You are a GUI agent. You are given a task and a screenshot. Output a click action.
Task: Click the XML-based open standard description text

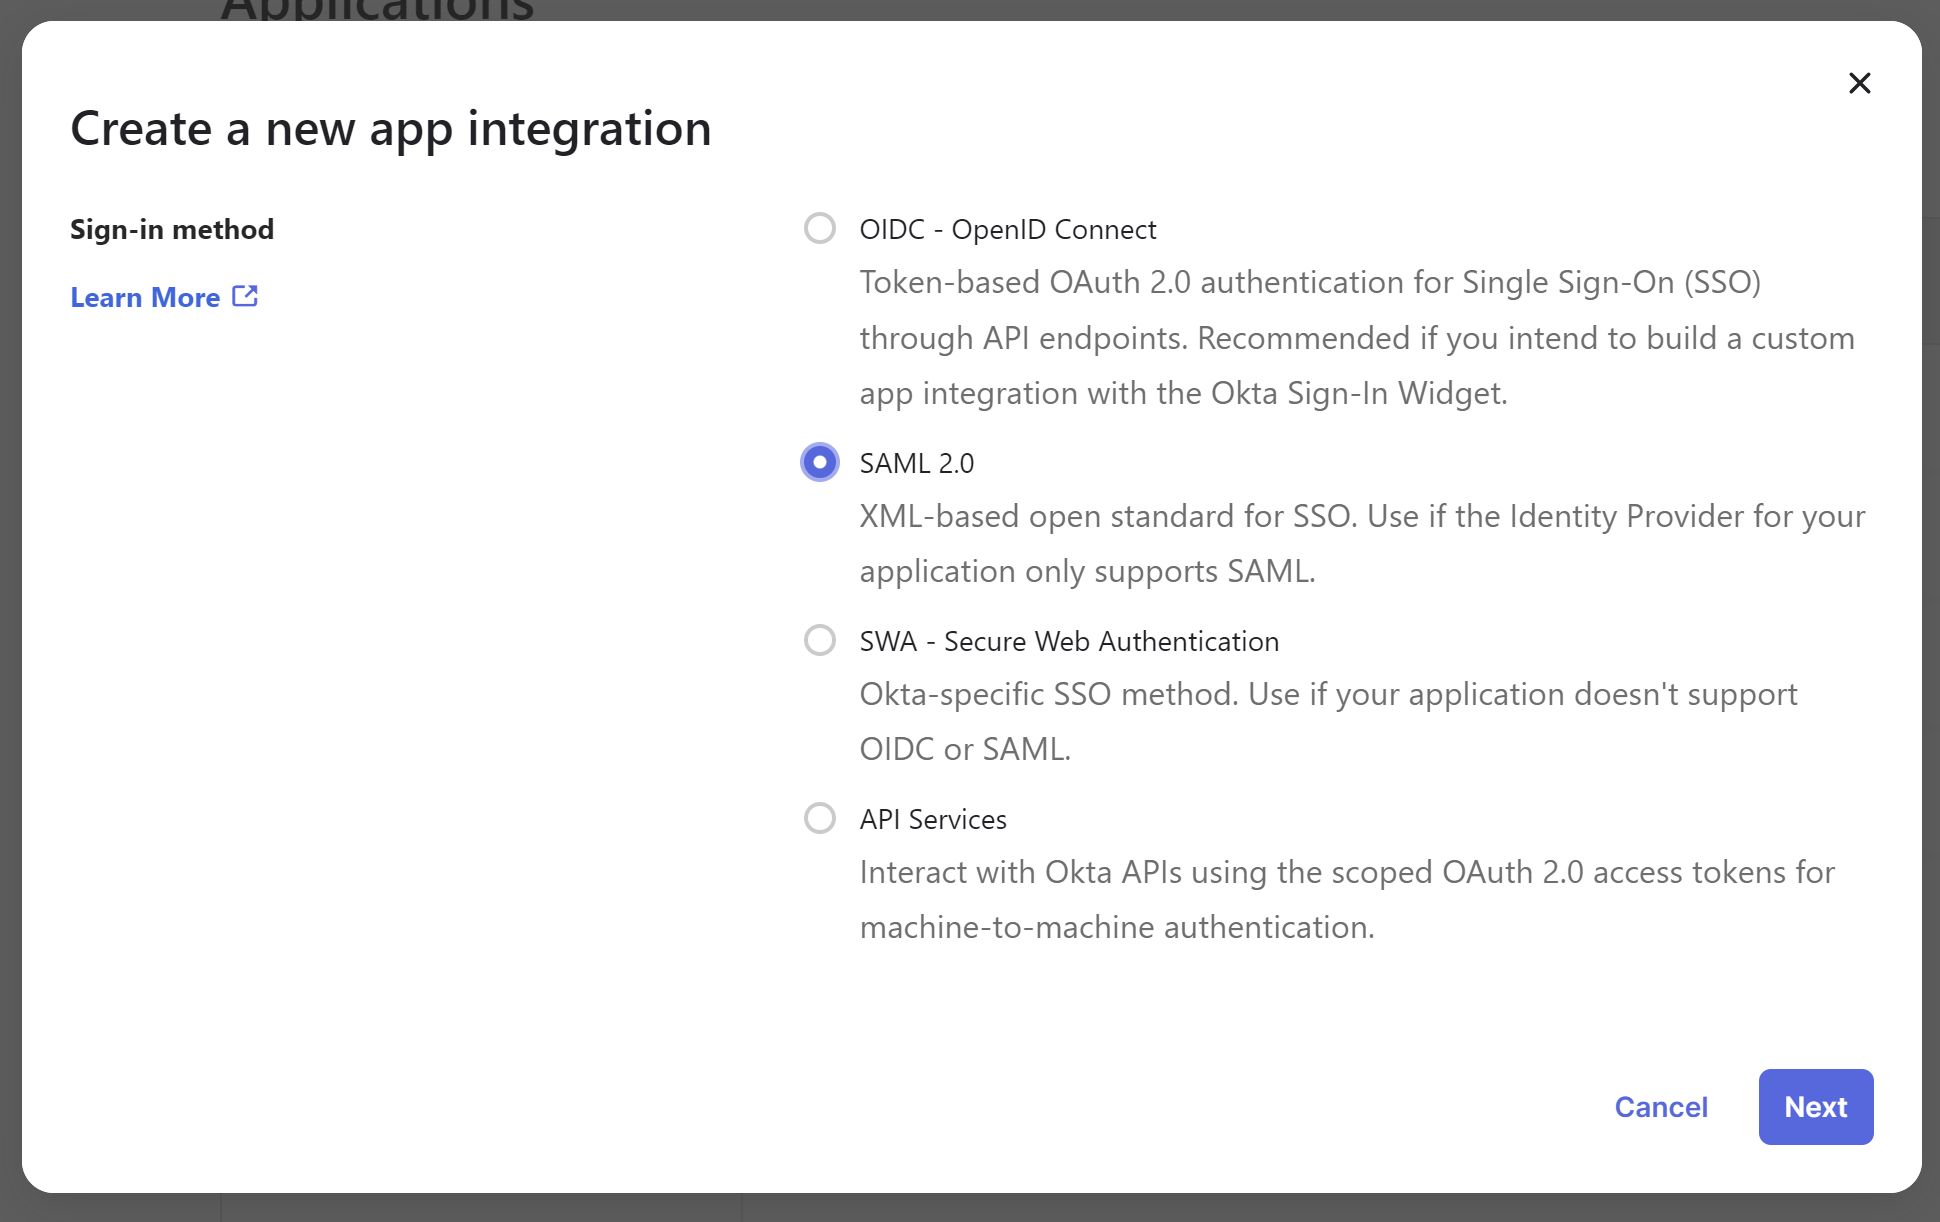(1363, 544)
